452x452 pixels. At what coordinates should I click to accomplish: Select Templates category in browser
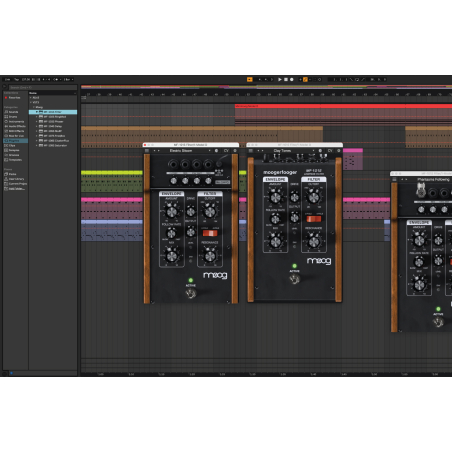[x=13, y=160]
